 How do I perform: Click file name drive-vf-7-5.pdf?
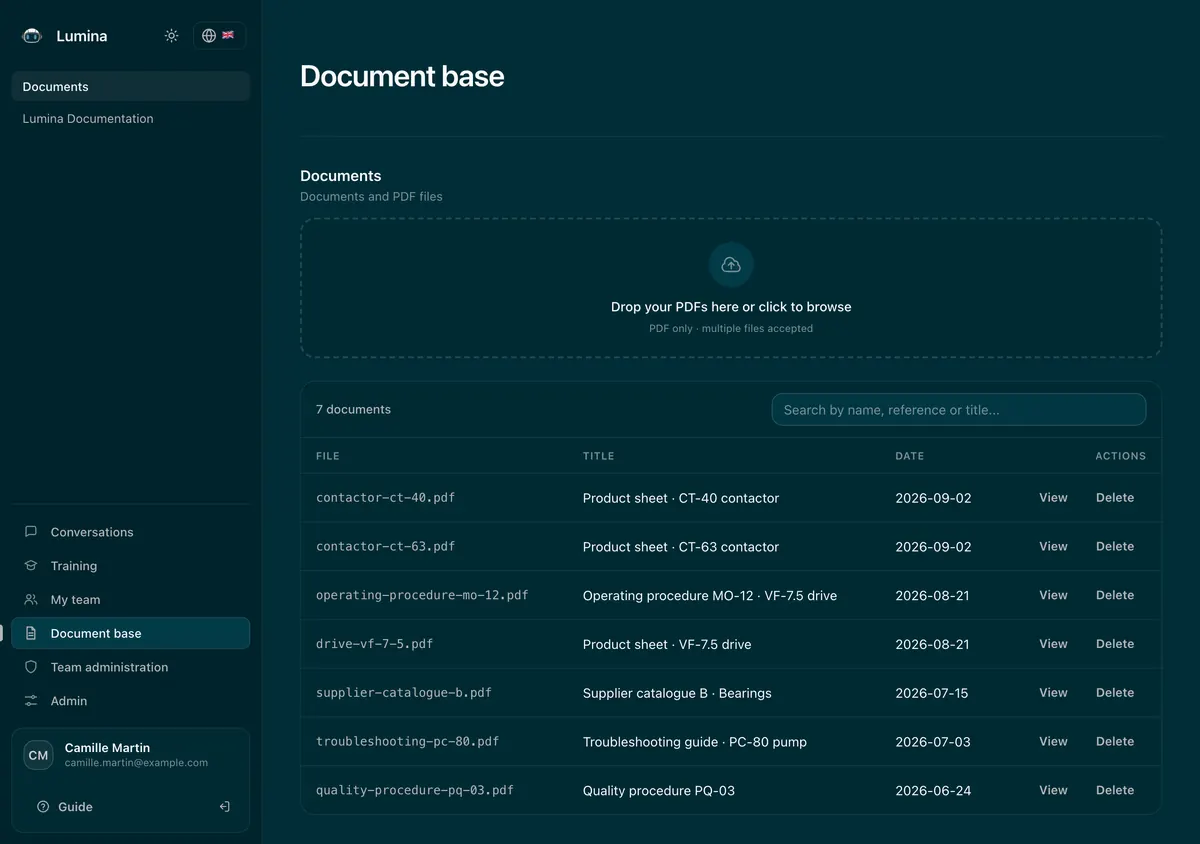(375, 644)
